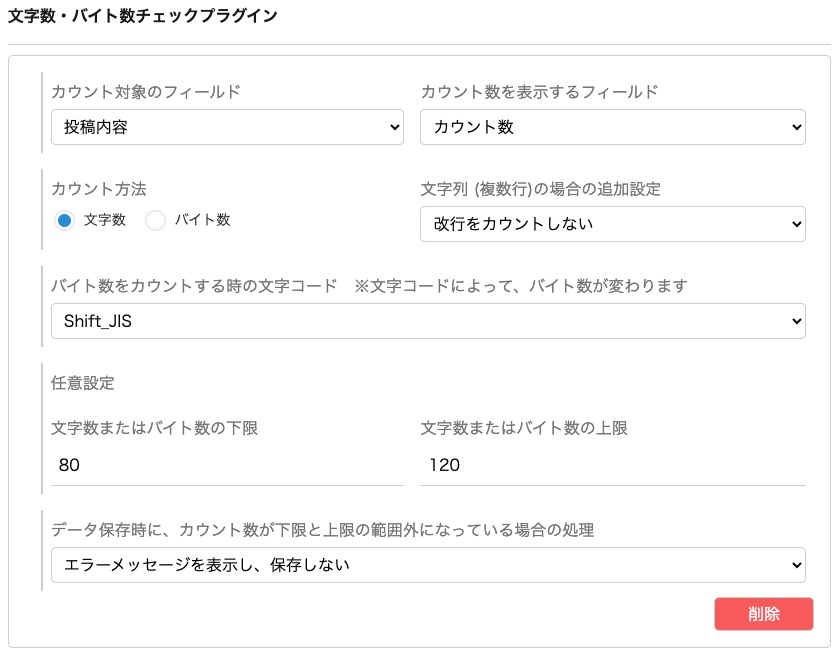Open the エラーメッセージを表示し、保存しない dropdown

pyautogui.click(x=428, y=565)
